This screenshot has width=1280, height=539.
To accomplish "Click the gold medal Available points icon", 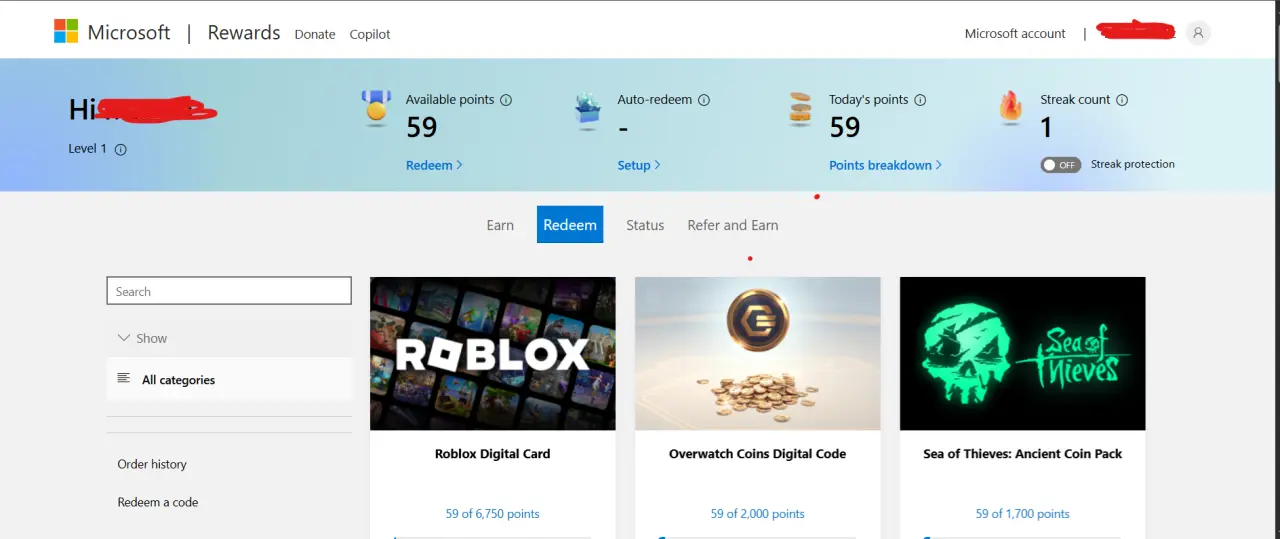I will pos(376,107).
